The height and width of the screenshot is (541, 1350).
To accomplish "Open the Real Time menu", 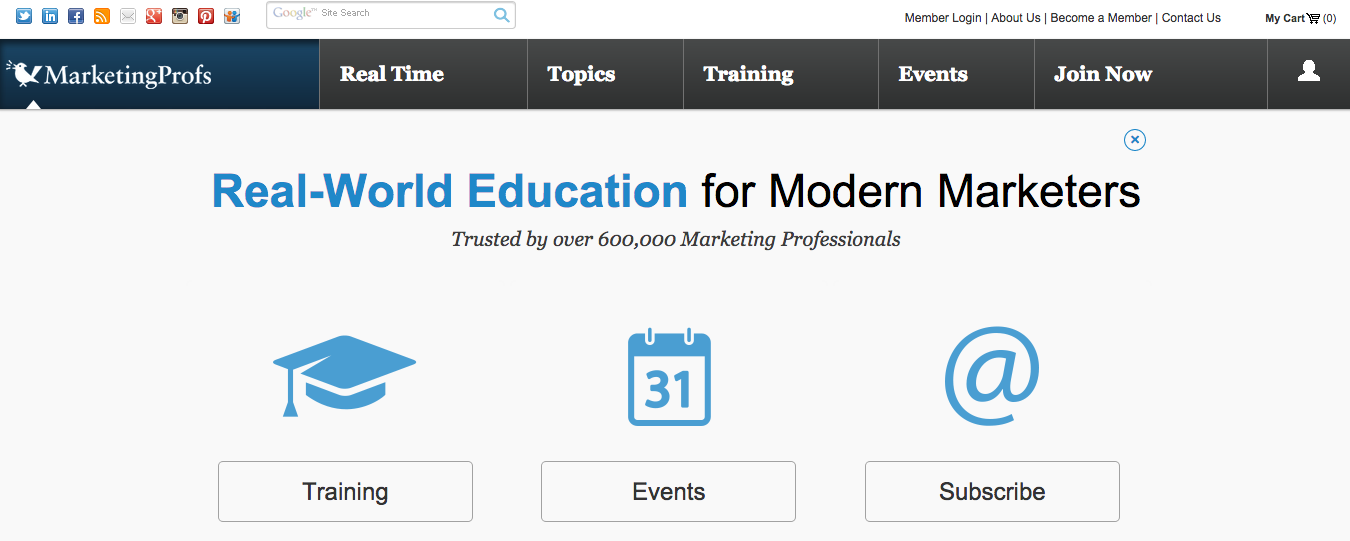I will [x=392, y=74].
